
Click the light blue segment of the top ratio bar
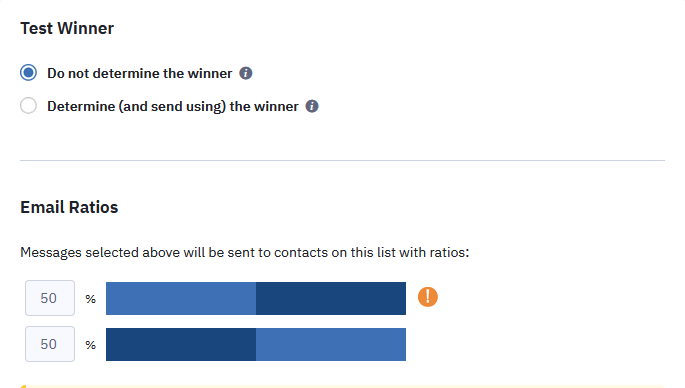click(x=181, y=298)
